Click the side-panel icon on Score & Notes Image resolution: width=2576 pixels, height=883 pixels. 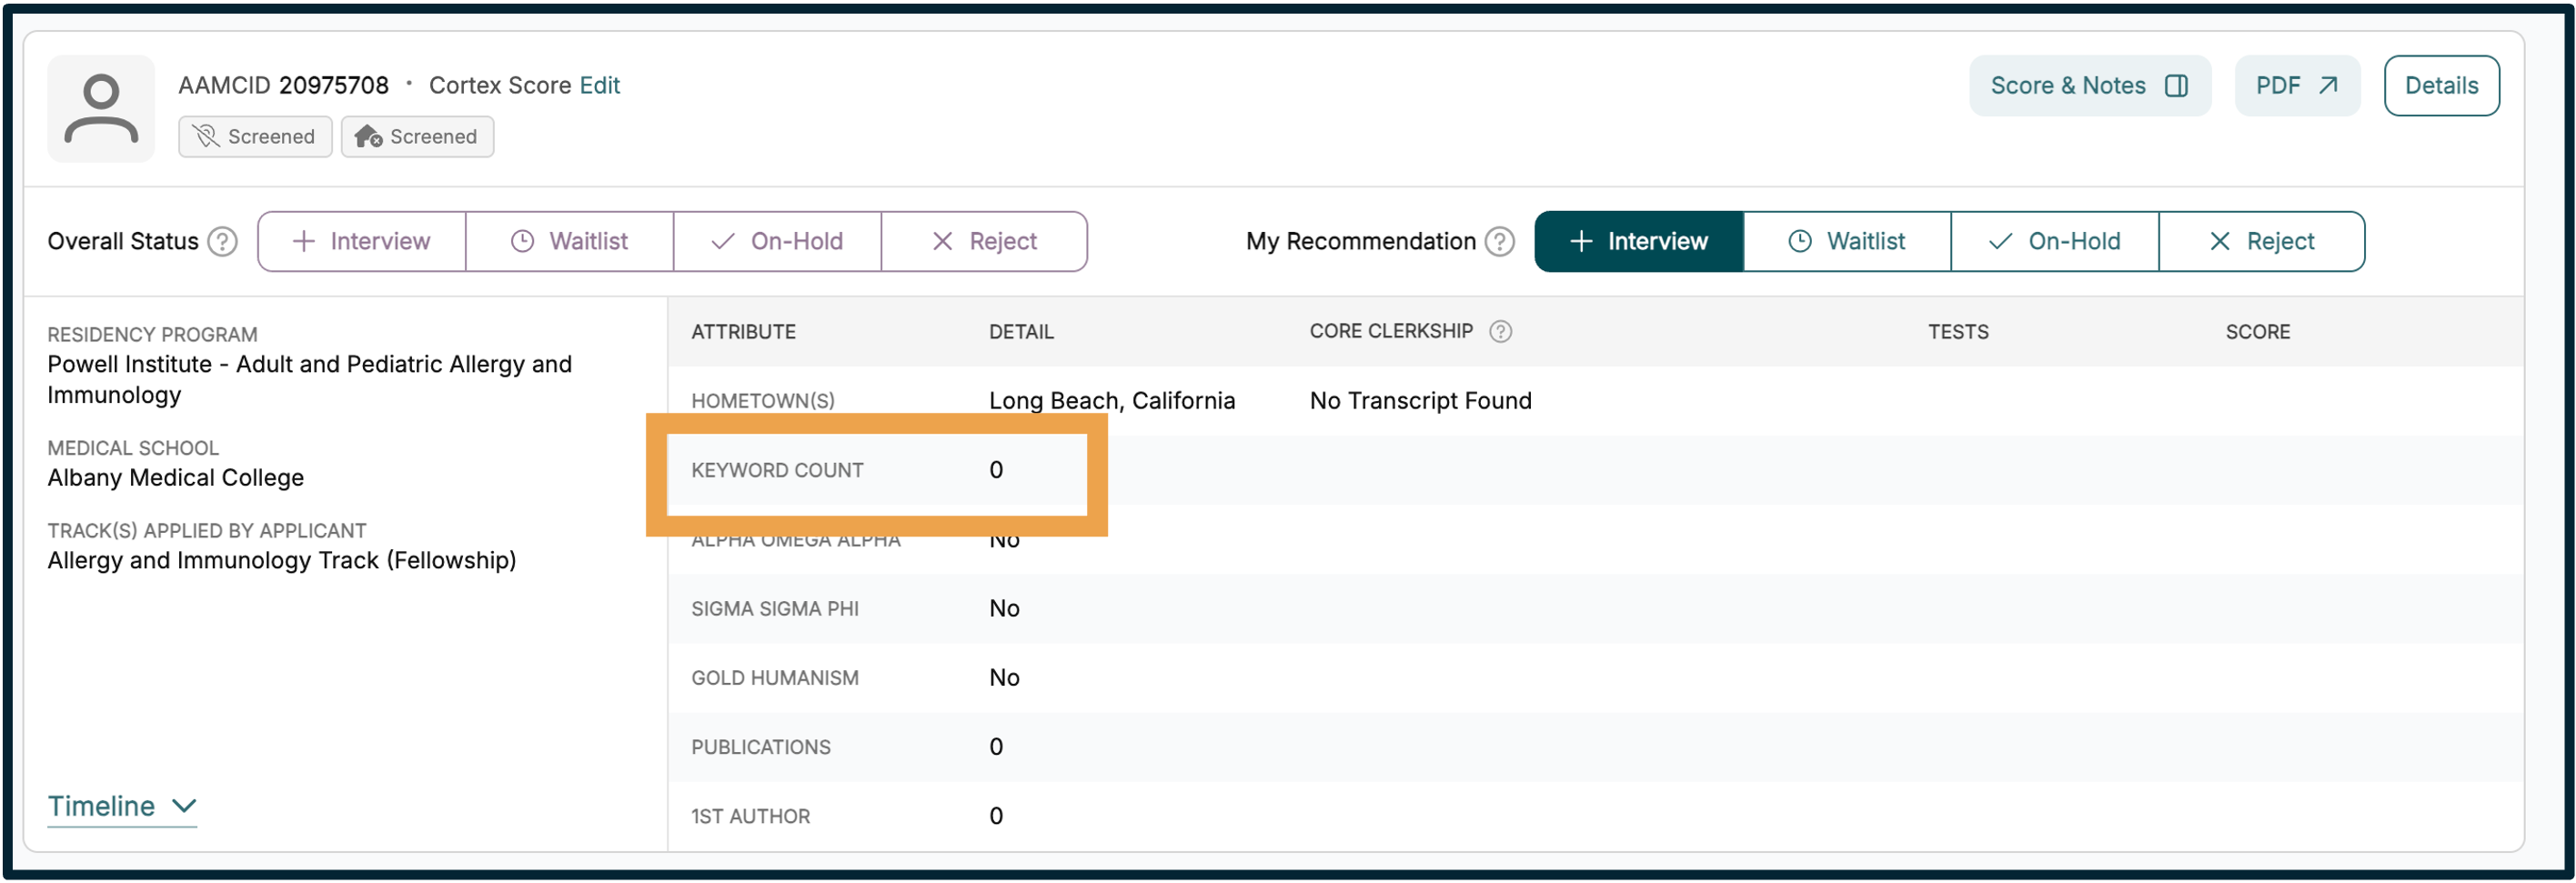click(x=2177, y=86)
